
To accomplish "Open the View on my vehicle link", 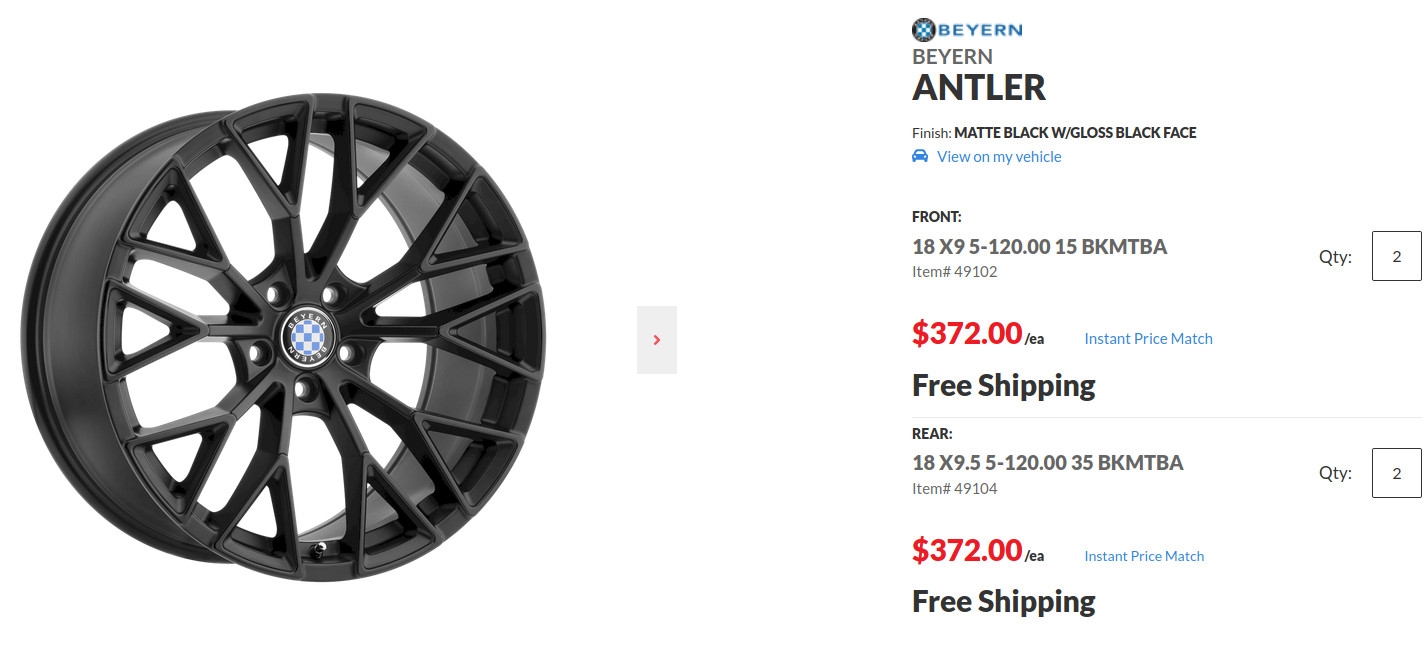I will (998, 156).
